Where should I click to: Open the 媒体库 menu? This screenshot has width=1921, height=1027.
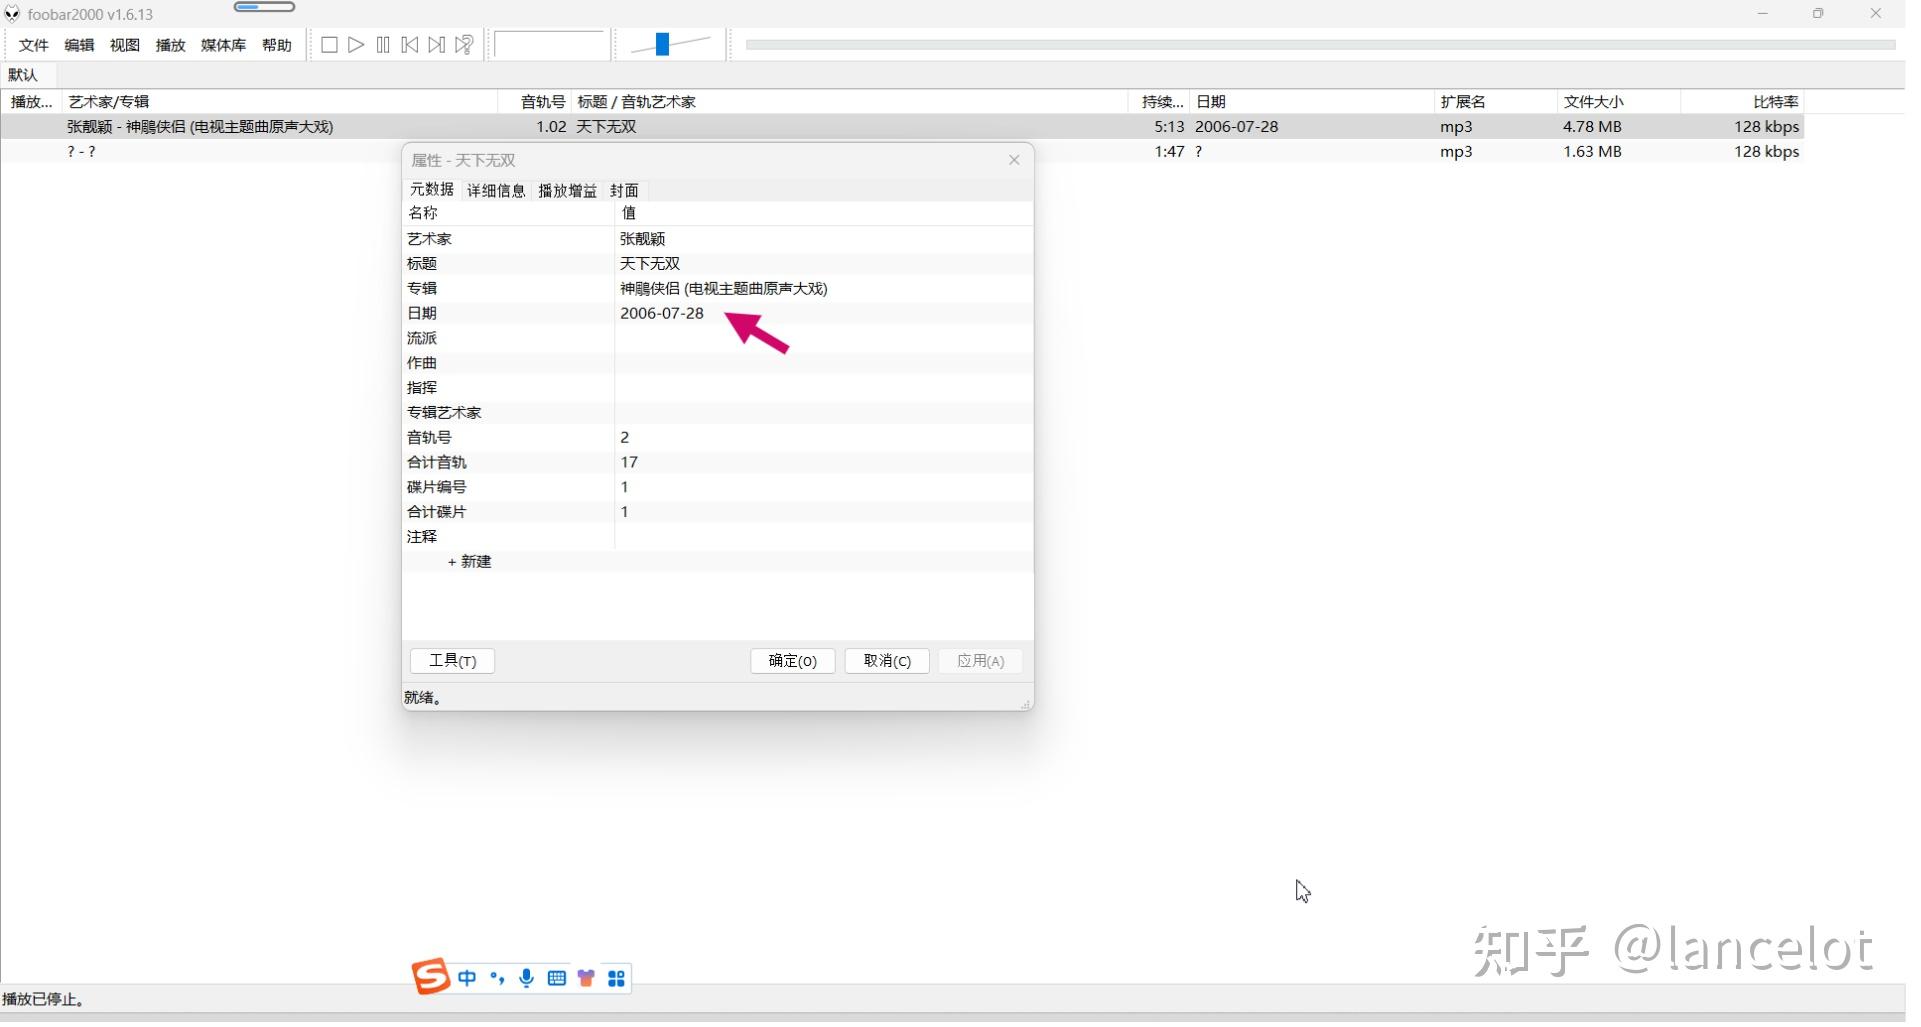coord(225,45)
